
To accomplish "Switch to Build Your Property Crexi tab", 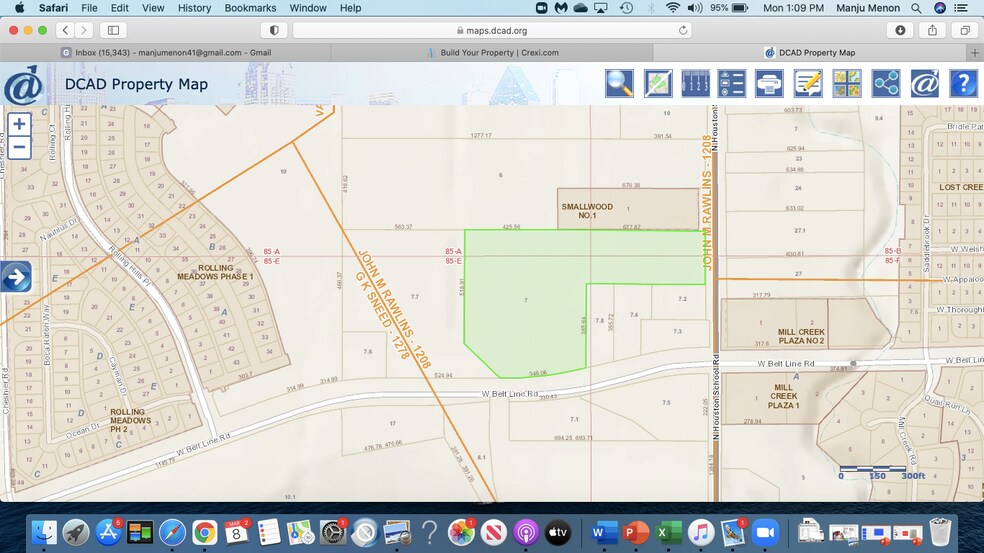I will [x=492, y=53].
